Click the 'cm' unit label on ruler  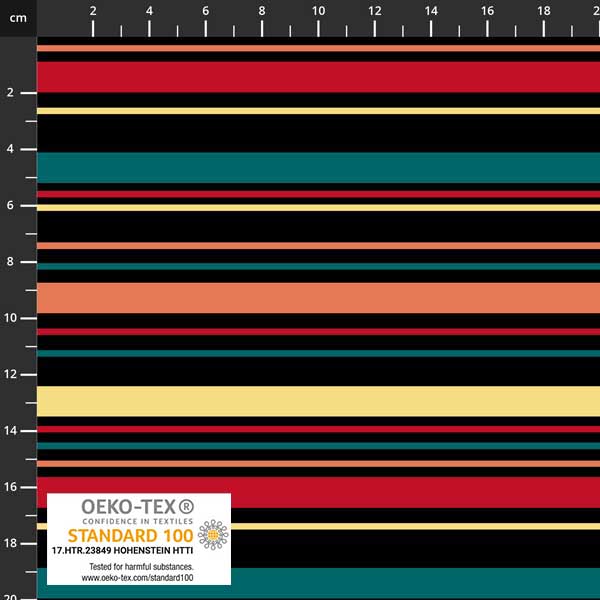tap(16, 17)
